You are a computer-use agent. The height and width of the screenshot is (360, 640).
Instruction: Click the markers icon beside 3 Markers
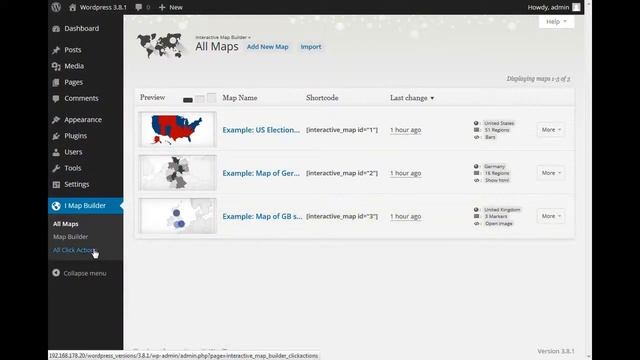pyautogui.click(x=476, y=216)
